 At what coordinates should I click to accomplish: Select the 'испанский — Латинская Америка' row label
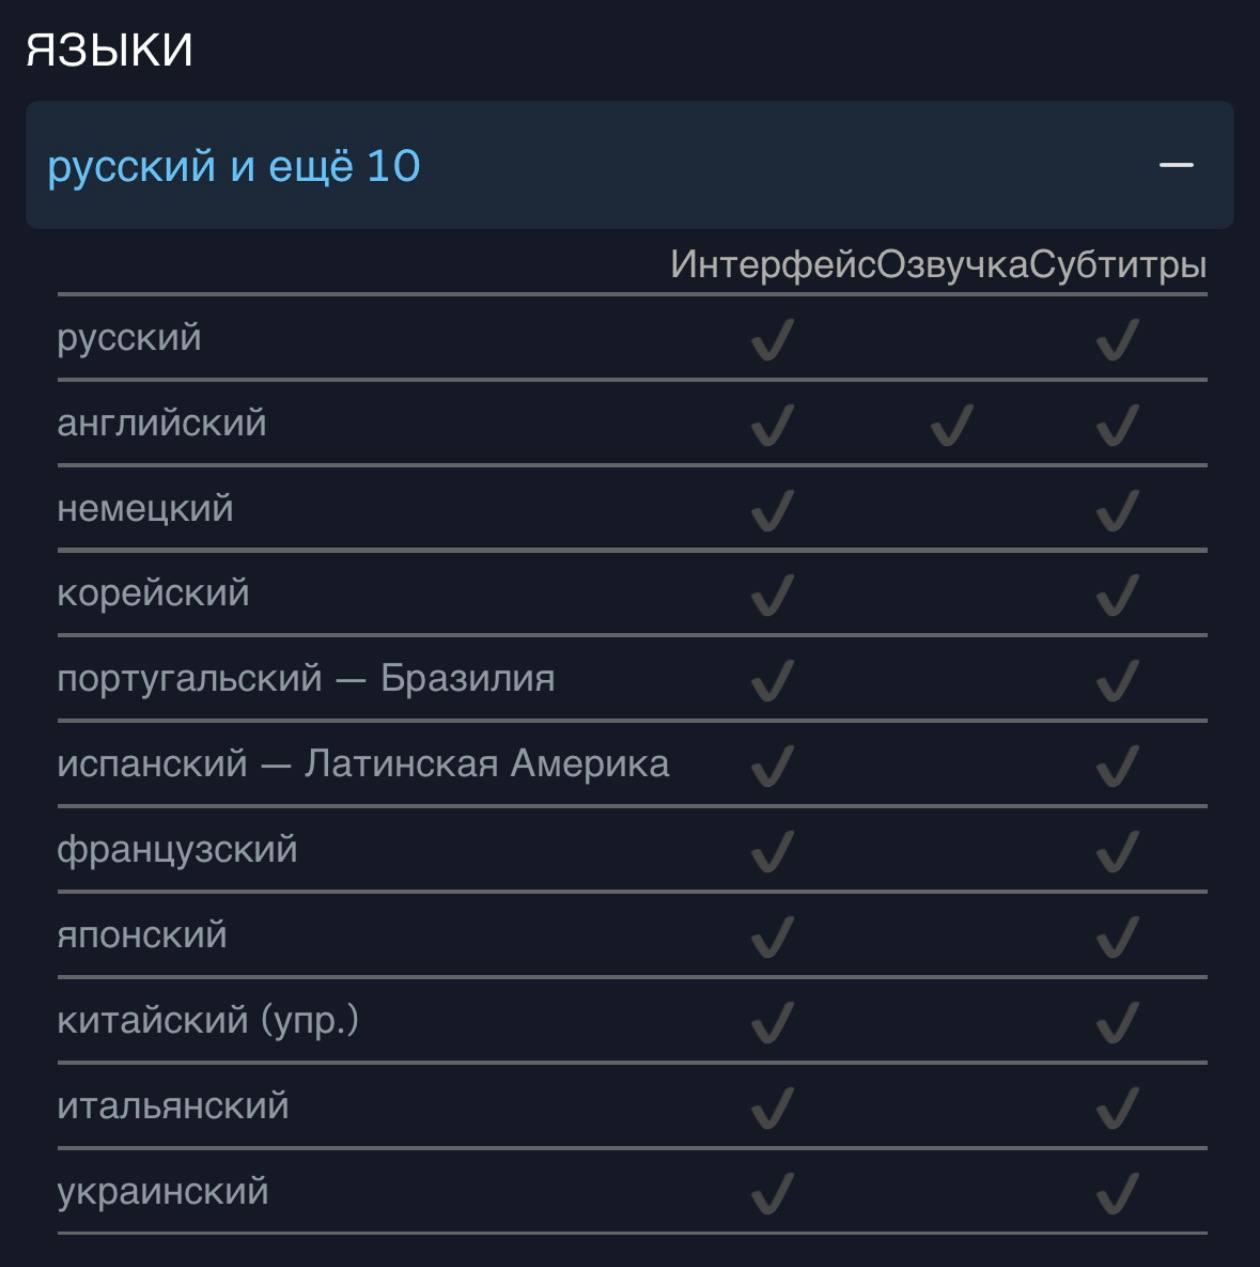tap(363, 764)
